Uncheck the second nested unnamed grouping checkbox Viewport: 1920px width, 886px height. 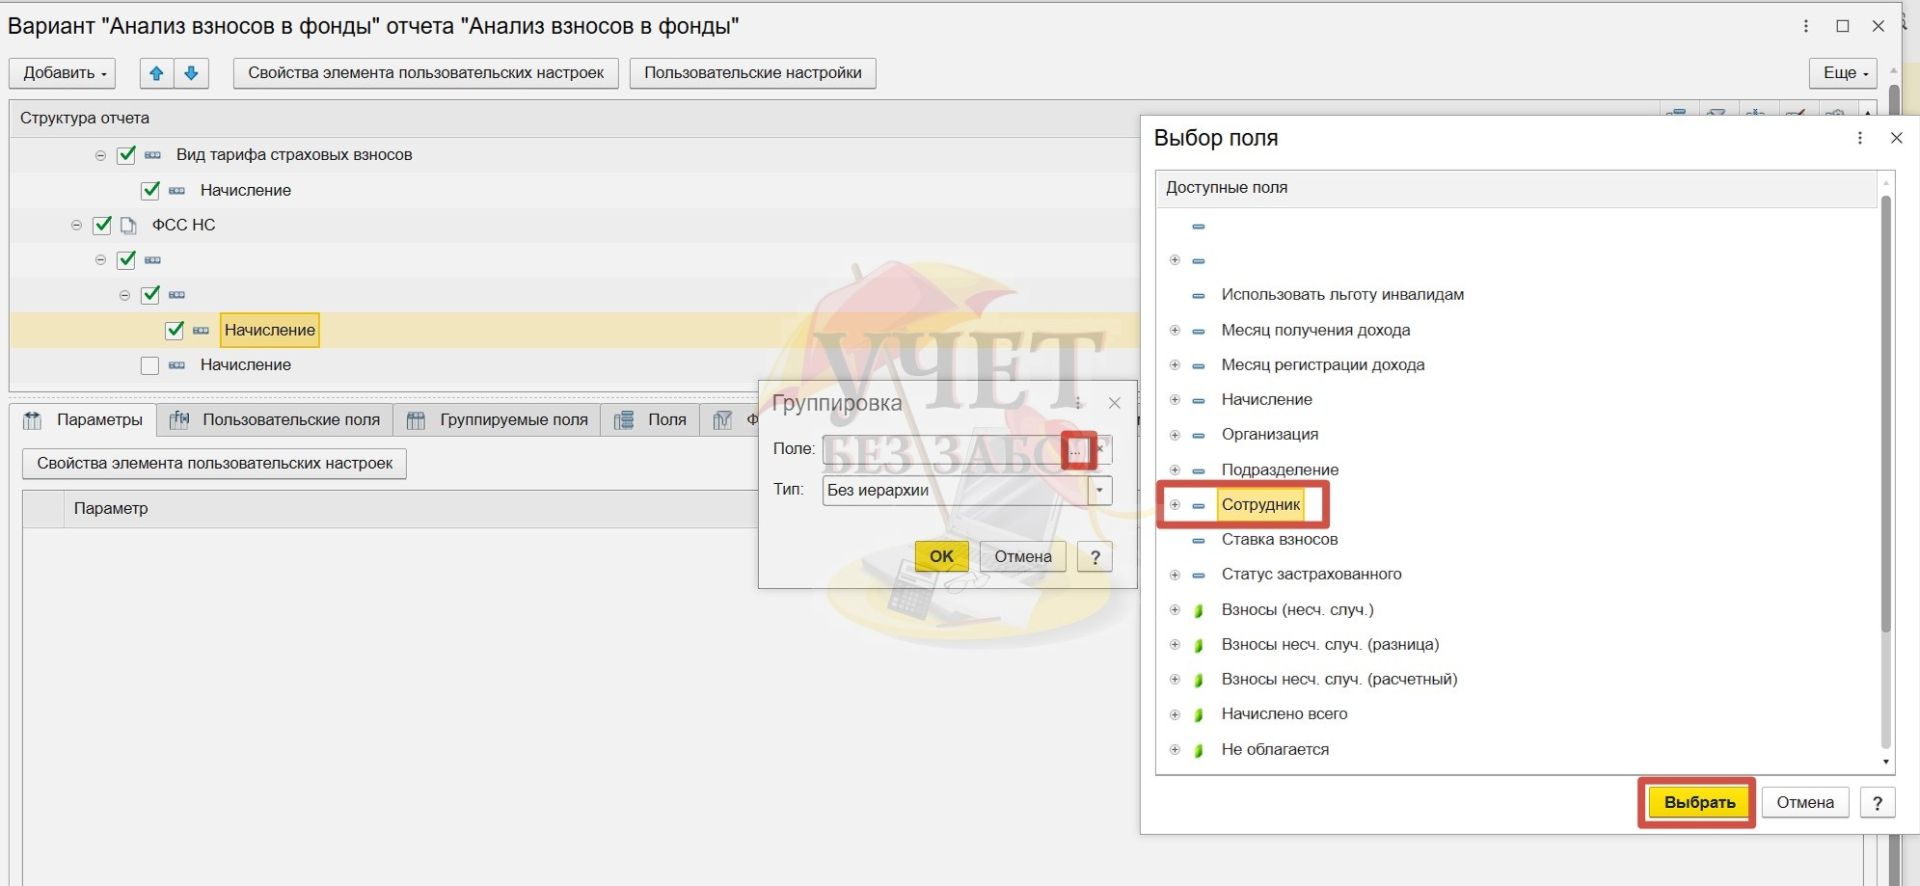click(x=150, y=295)
